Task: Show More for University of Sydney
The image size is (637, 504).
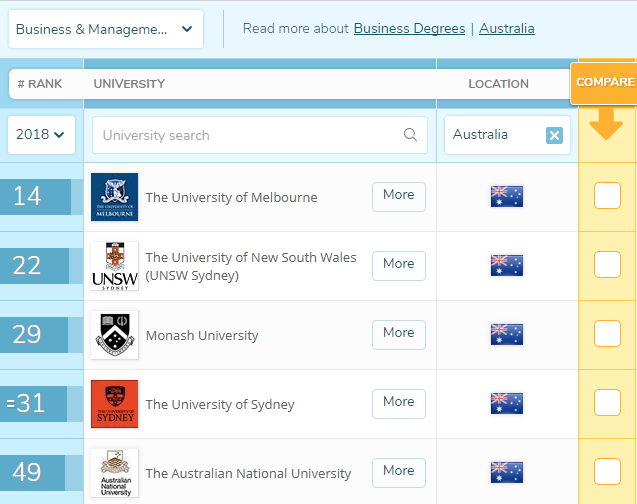Action: [x=399, y=404]
